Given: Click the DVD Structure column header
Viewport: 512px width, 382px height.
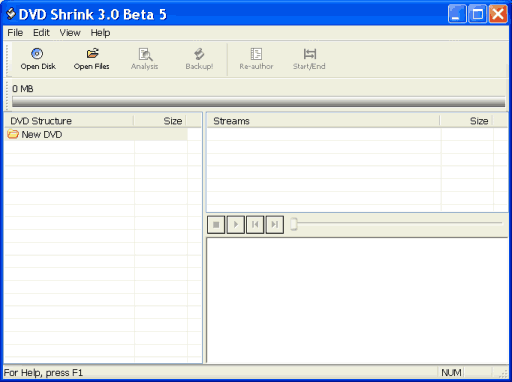Looking at the screenshot, I should 69,121.
